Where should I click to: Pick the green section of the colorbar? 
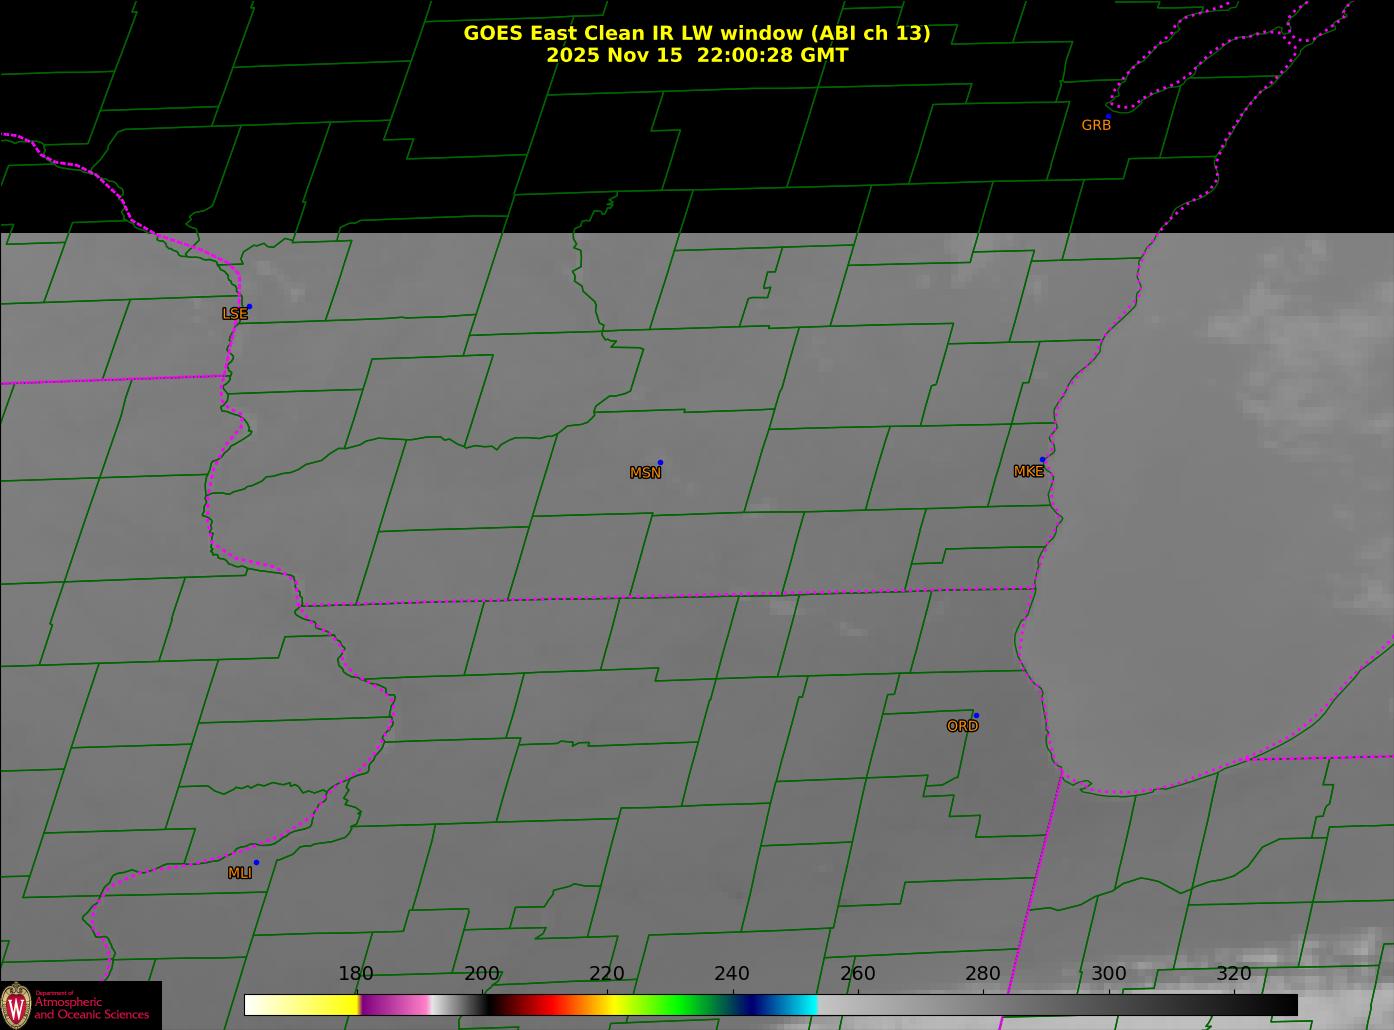pyautogui.click(x=680, y=1005)
